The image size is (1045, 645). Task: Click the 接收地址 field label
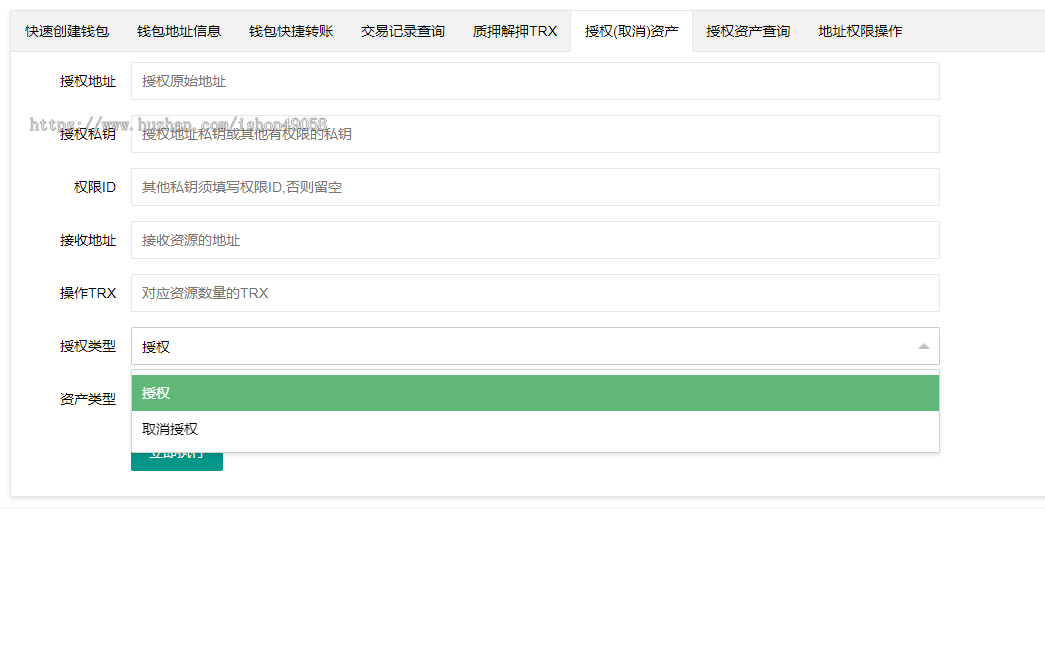click(x=87, y=240)
